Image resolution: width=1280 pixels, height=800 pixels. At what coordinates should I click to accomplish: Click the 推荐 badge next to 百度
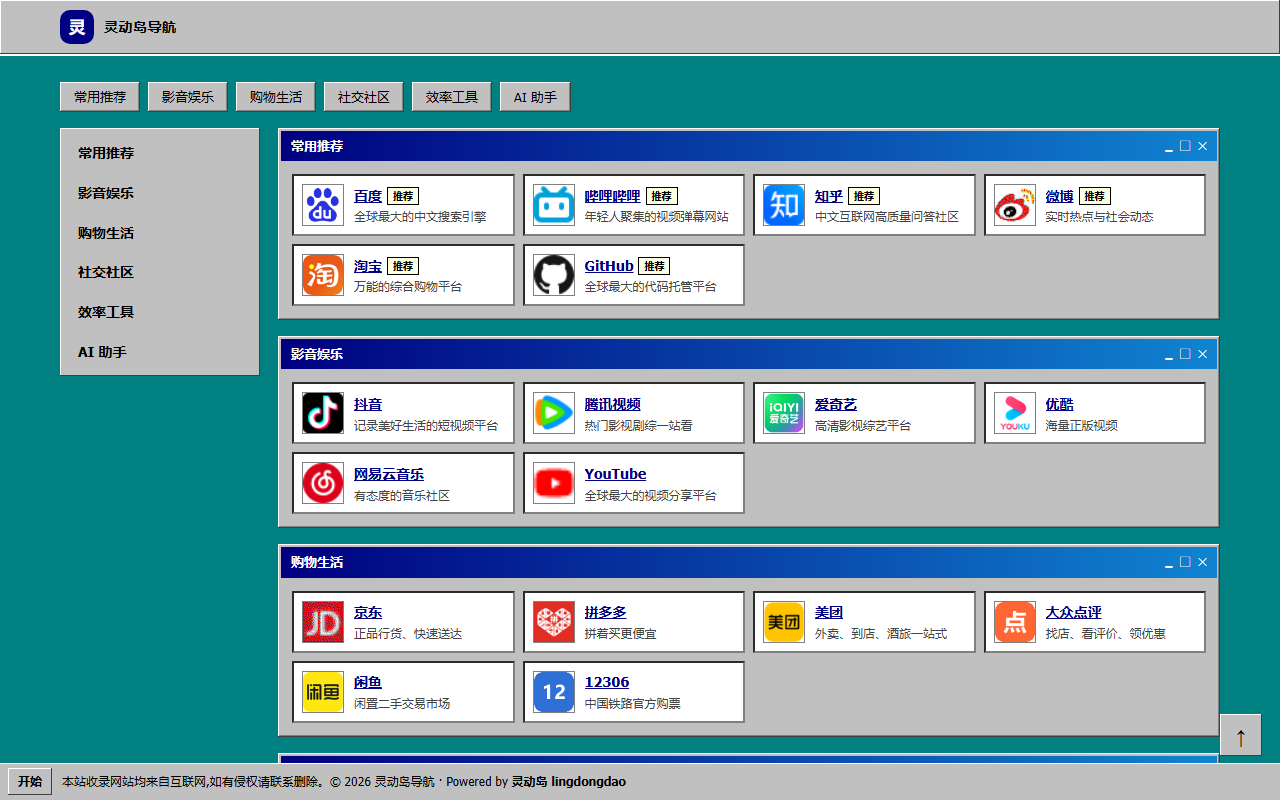tap(403, 196)
